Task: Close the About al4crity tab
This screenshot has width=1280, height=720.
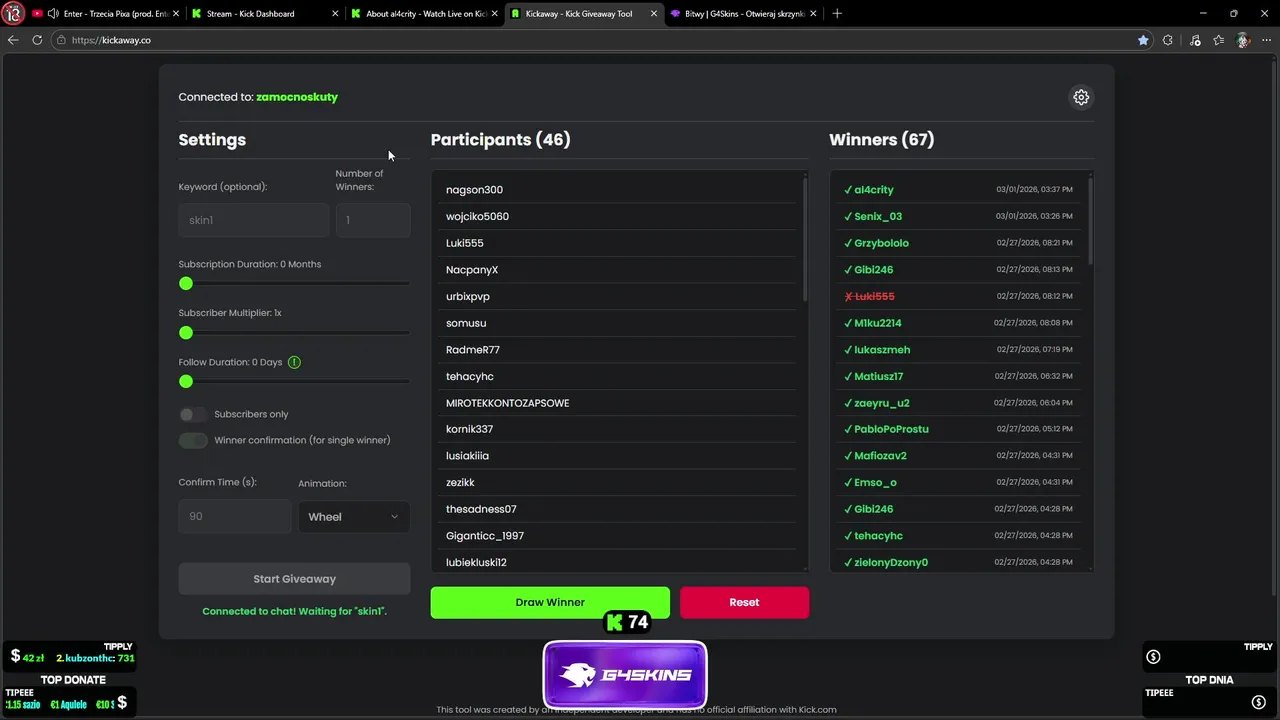Action: (x=495, y=14)
